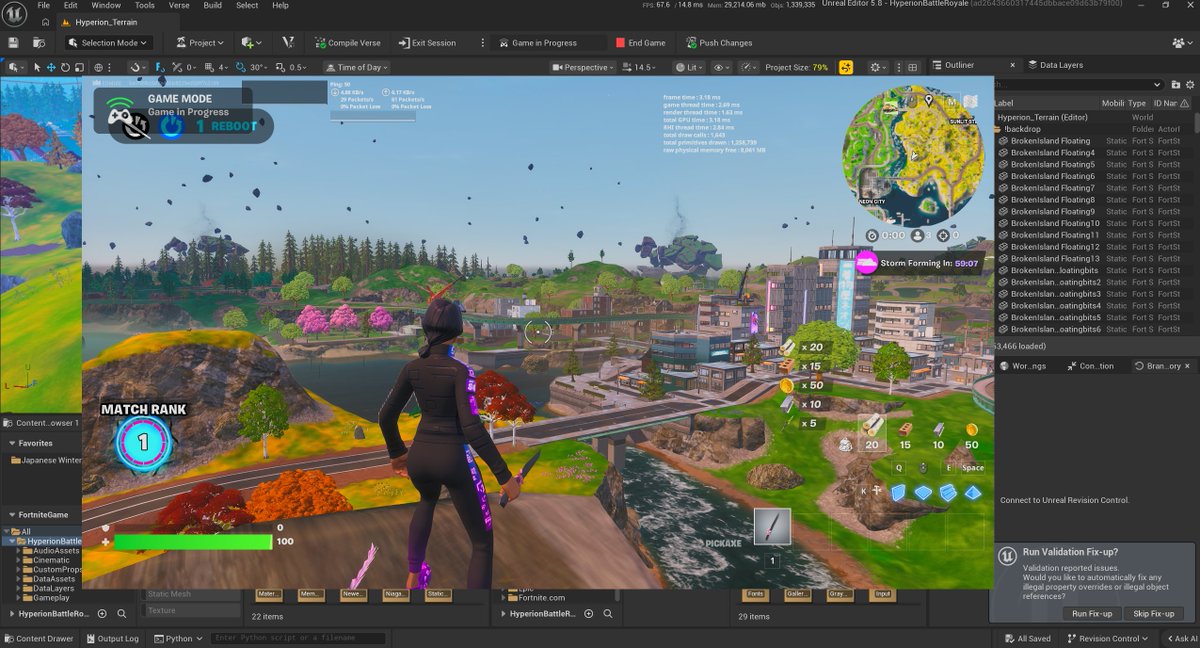Open the Content Drawer
This screenshot has height=648, width=1200.
point(38,638)
